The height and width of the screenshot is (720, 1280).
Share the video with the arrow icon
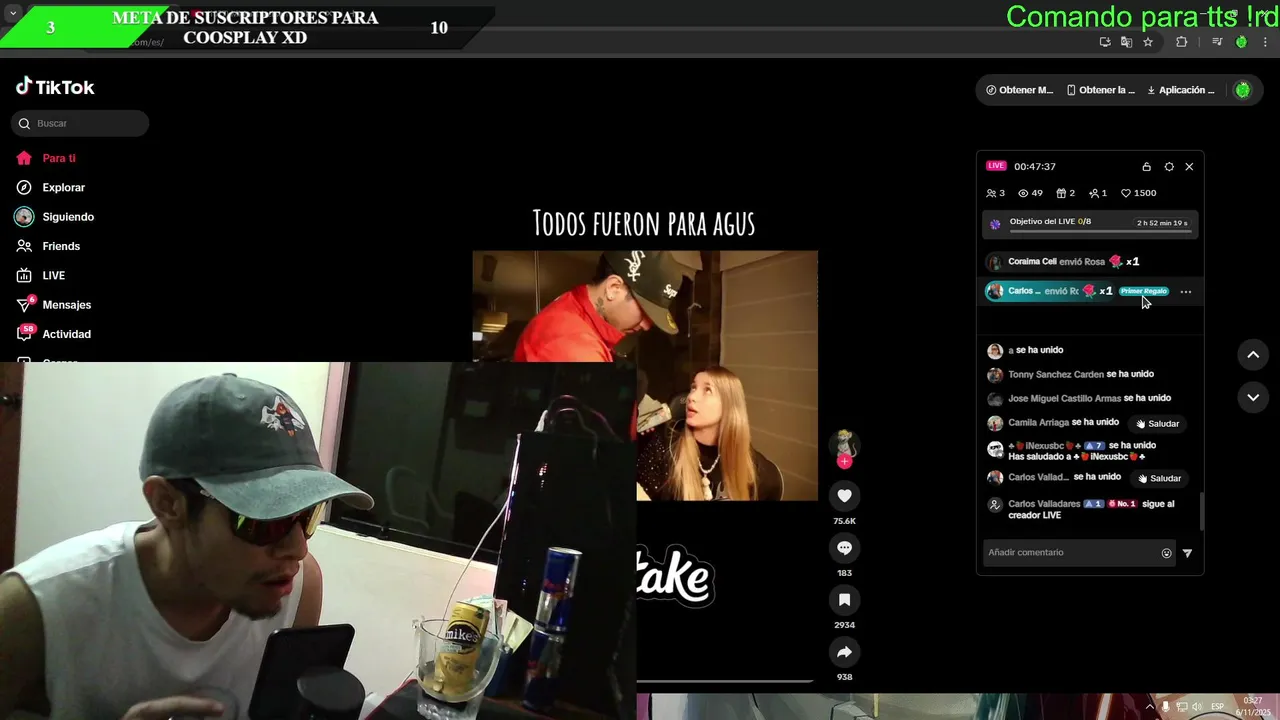point(844,652)
